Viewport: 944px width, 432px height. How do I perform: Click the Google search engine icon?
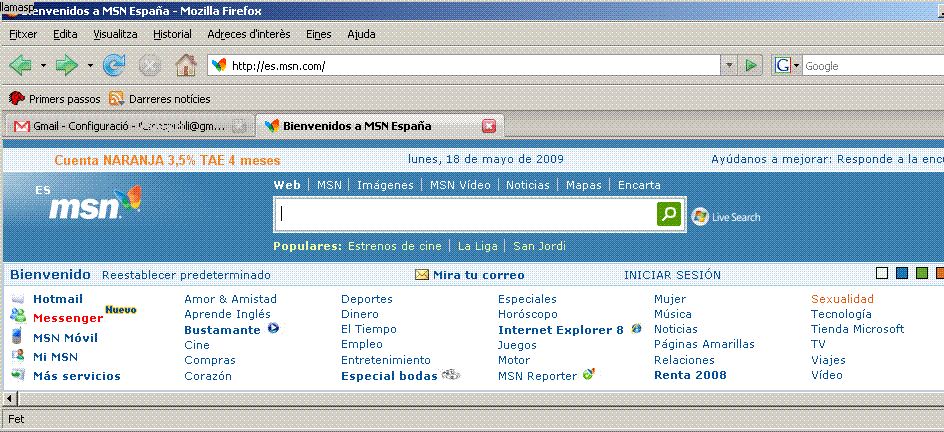coord(783,66)
